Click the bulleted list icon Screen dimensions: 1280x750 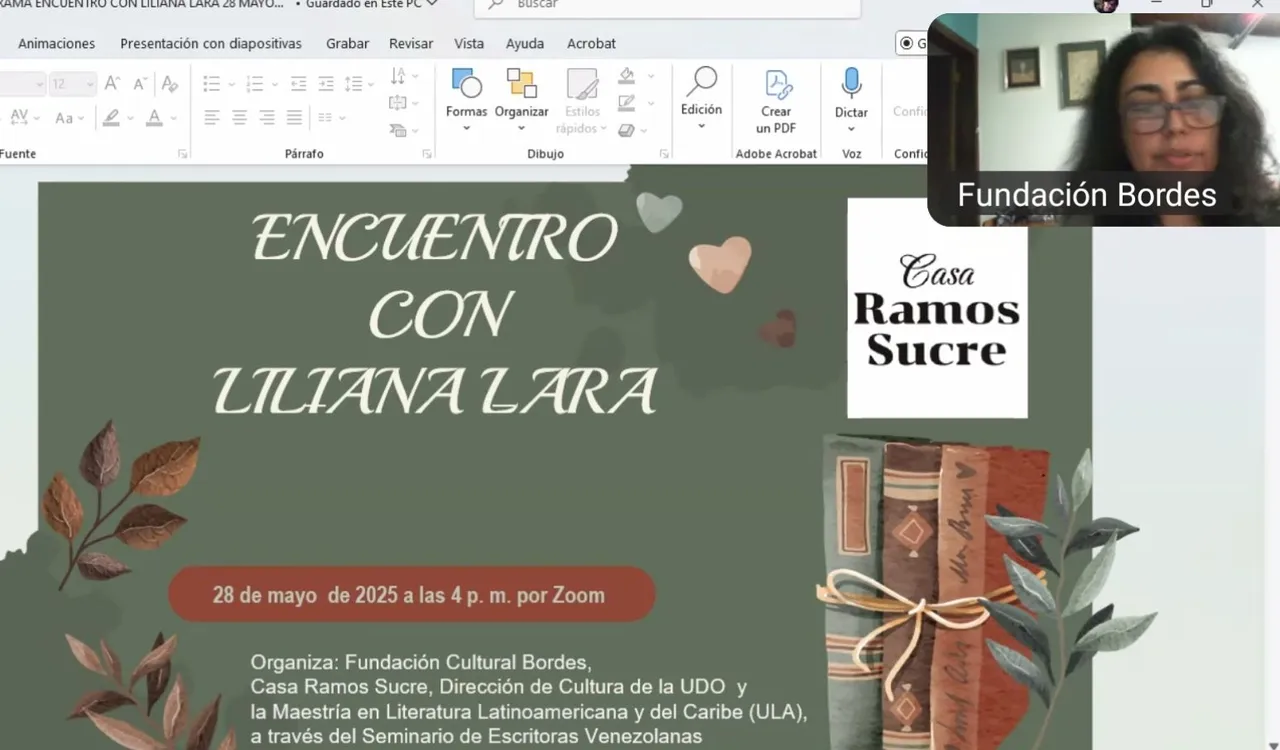[x=211, y=84]
